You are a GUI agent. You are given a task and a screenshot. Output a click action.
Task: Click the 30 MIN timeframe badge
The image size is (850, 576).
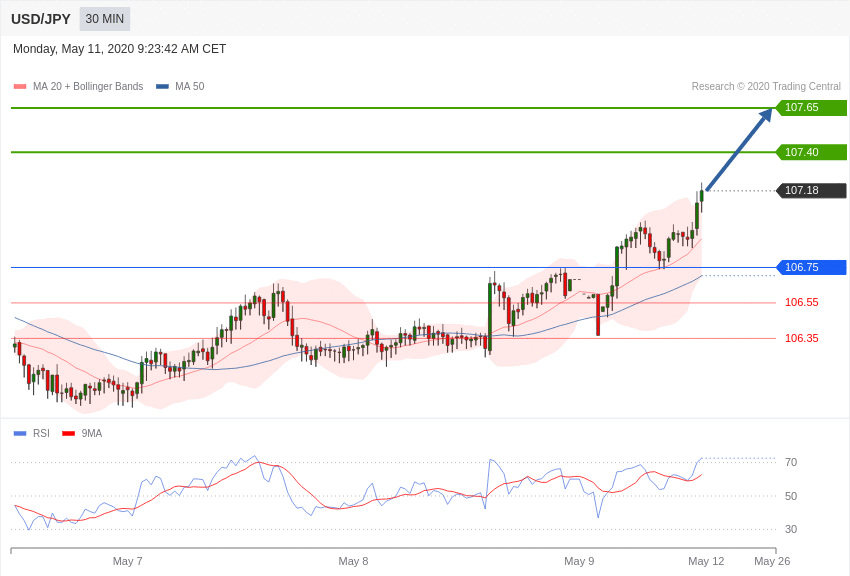pyautogui.click(x=105, y=19)
